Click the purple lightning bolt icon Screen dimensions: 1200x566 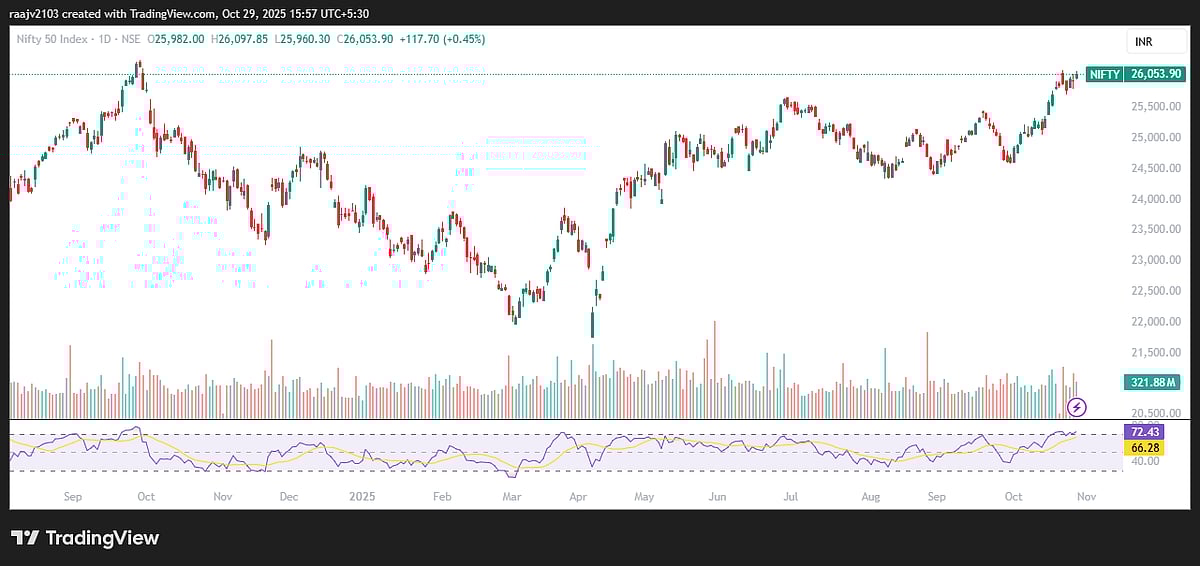click(1077, 406)
